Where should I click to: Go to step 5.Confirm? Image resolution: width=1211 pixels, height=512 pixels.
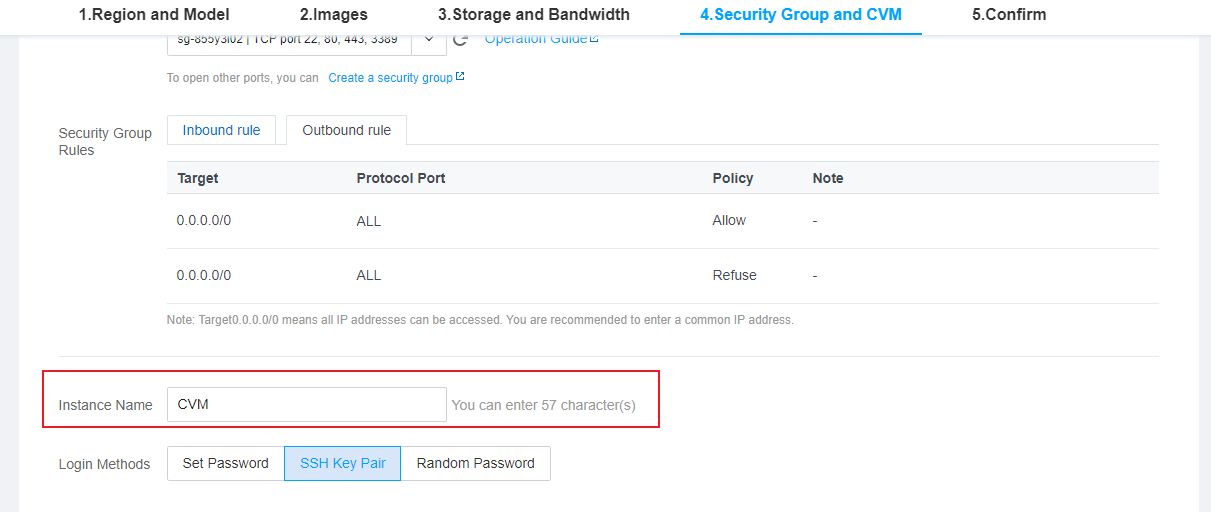(x=1009, y=15)
